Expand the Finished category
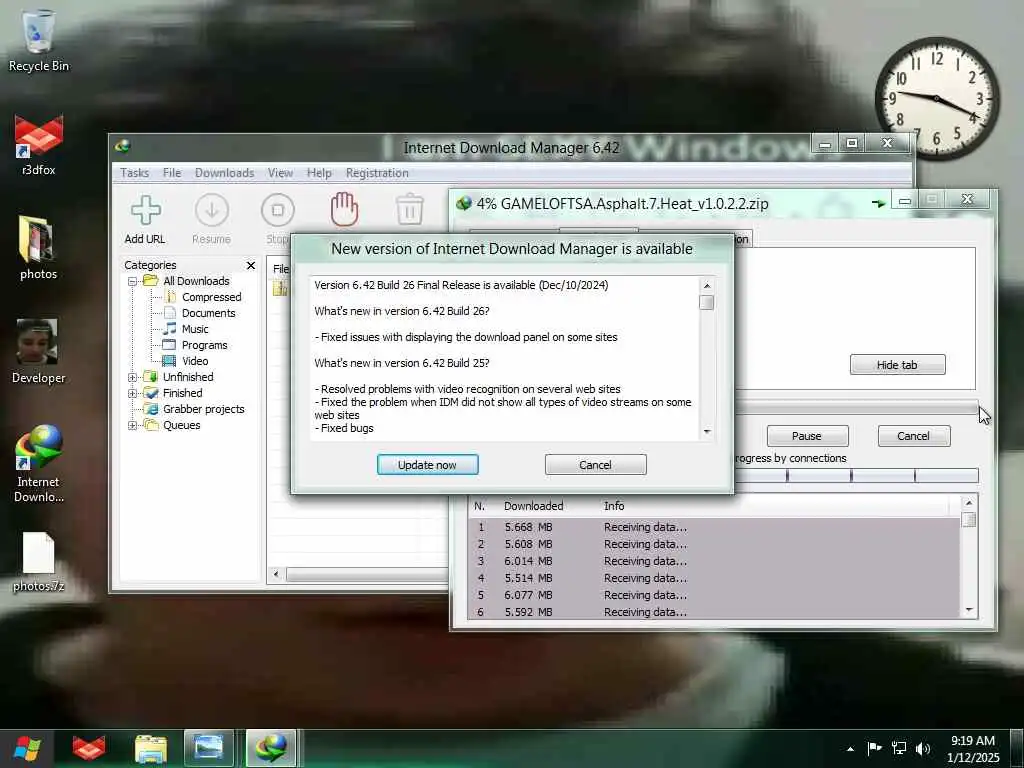Image resolution: width=1024 pixels, height=768 pixels. pos(132,394)
